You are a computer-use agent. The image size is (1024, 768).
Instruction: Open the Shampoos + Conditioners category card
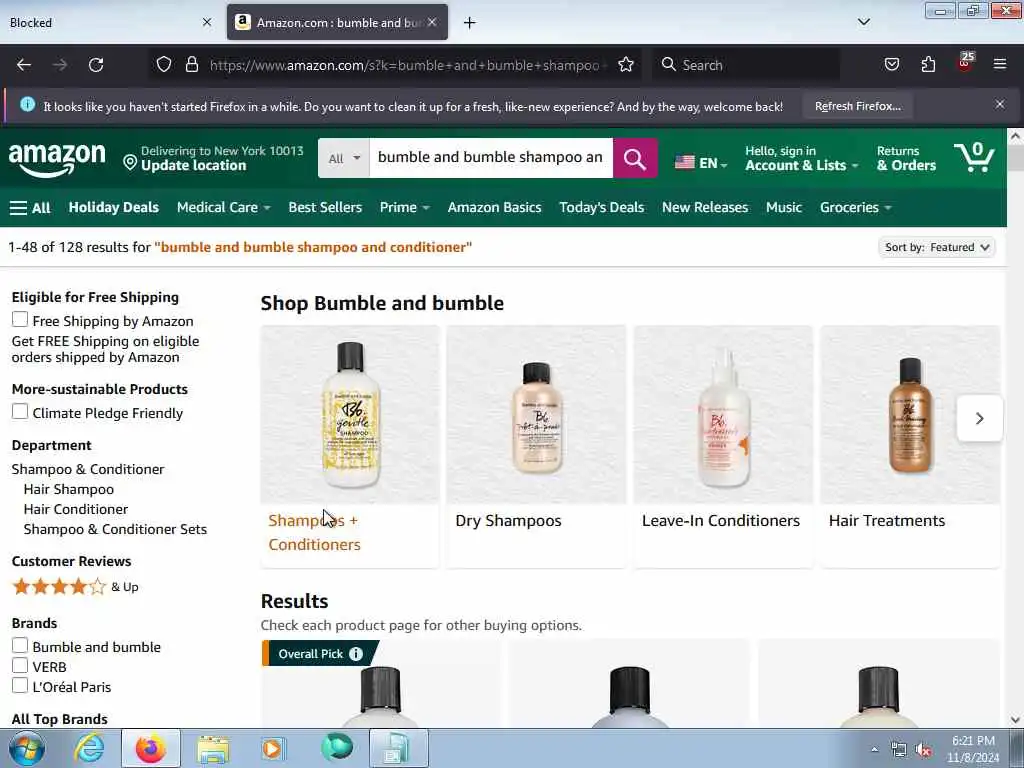click(x=350, y=446)
